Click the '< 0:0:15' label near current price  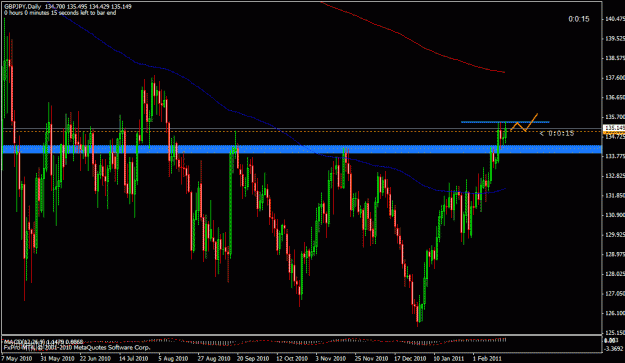click(x=556, y=133)
